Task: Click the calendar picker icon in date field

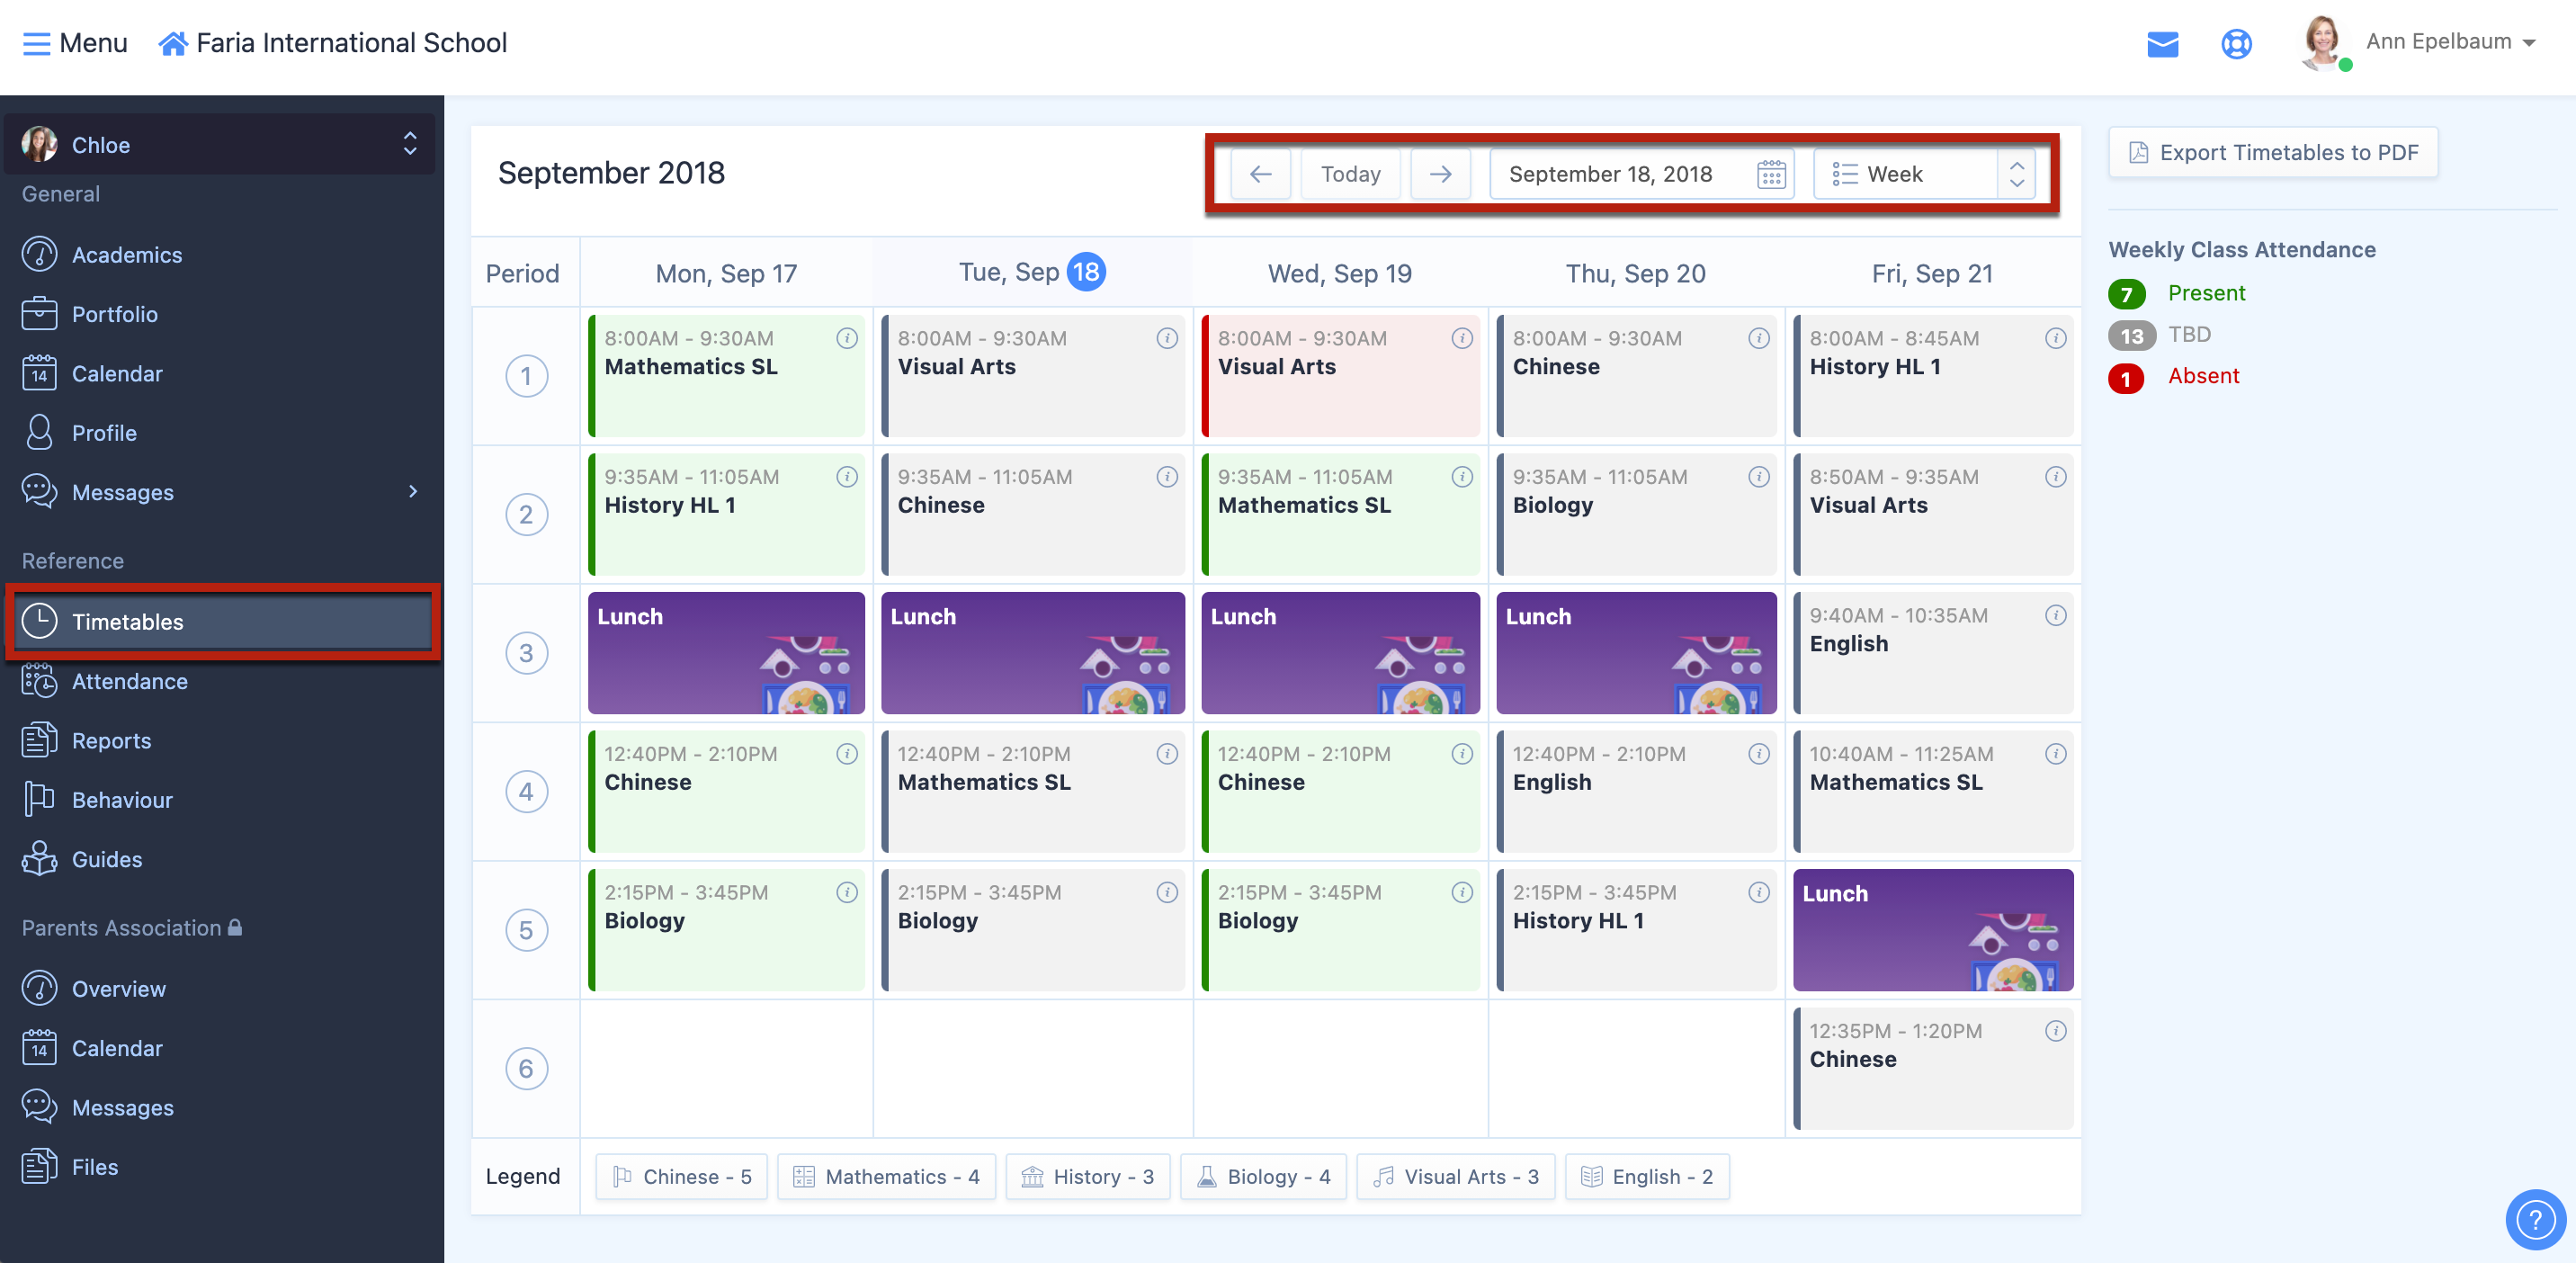Action: (1771, 174)
